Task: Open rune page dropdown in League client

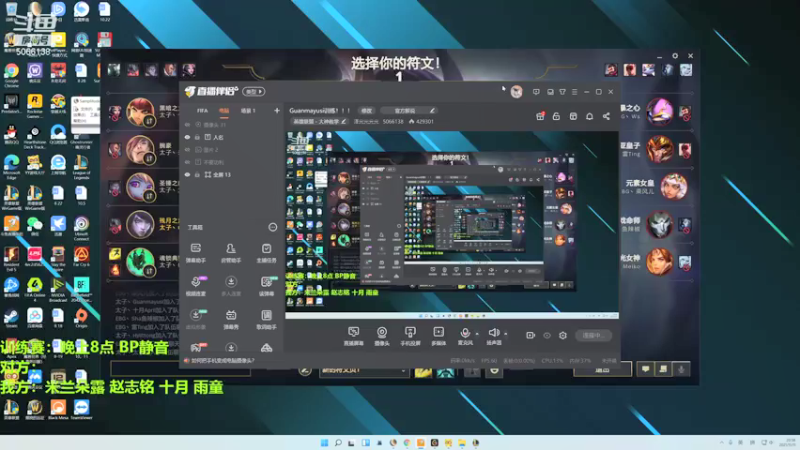Action: point(363,370)
